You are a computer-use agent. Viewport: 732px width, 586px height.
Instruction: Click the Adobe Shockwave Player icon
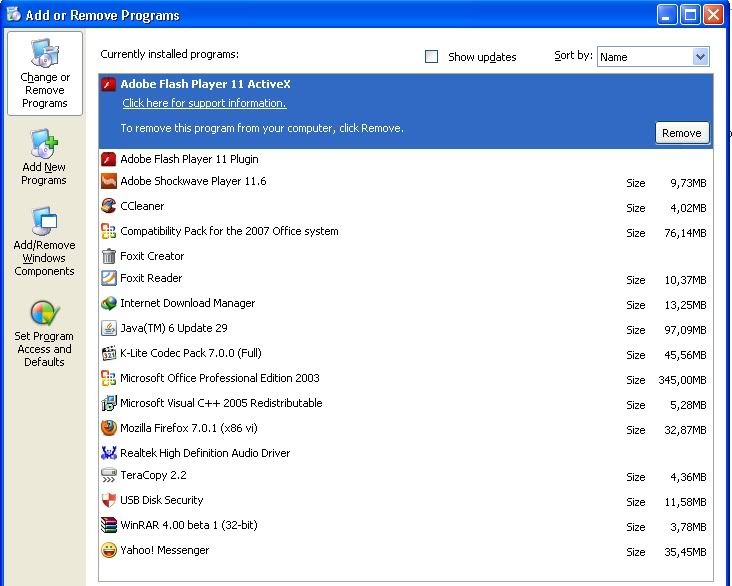[x=109, y=181]
